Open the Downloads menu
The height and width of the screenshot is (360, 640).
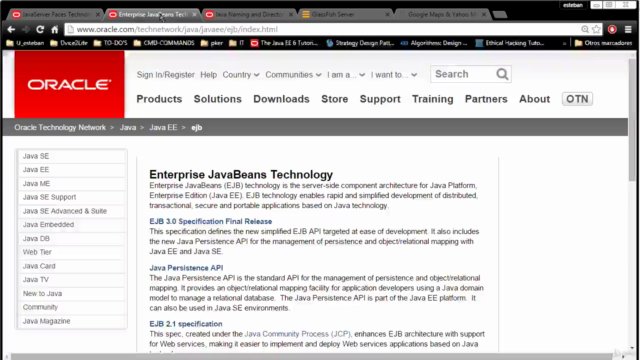(x=281, y=99)
